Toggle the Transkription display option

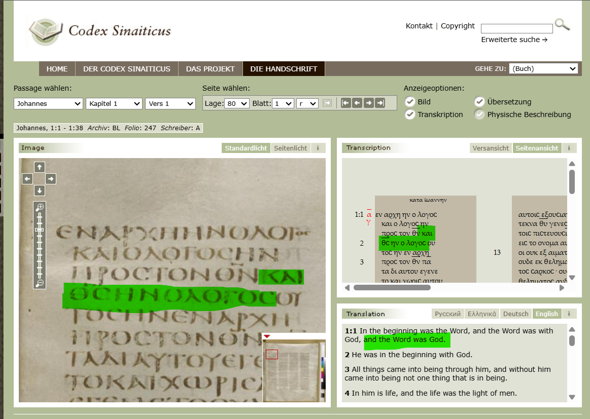pos(410,114)
